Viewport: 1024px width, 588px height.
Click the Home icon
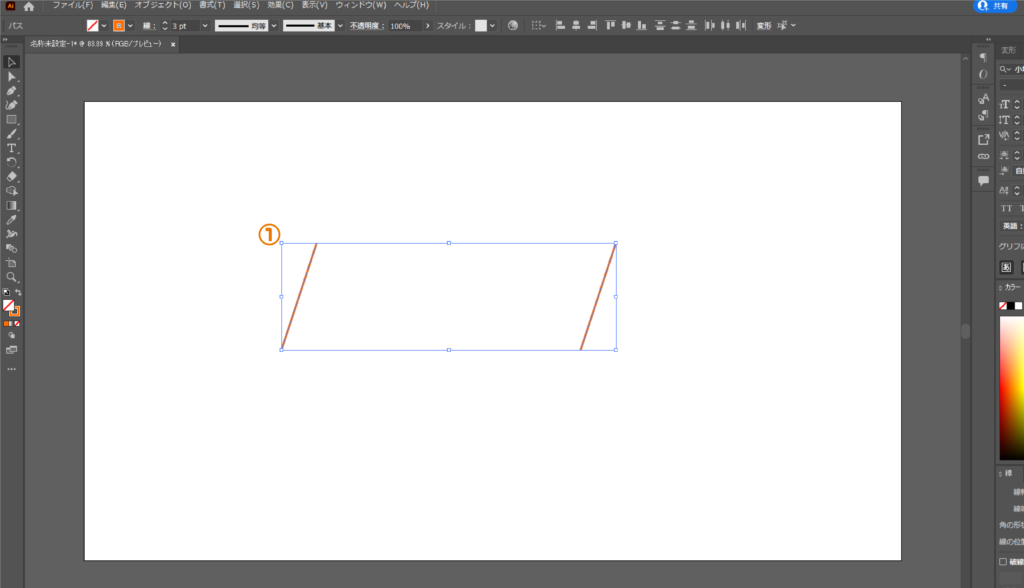(x=29, y=6)
